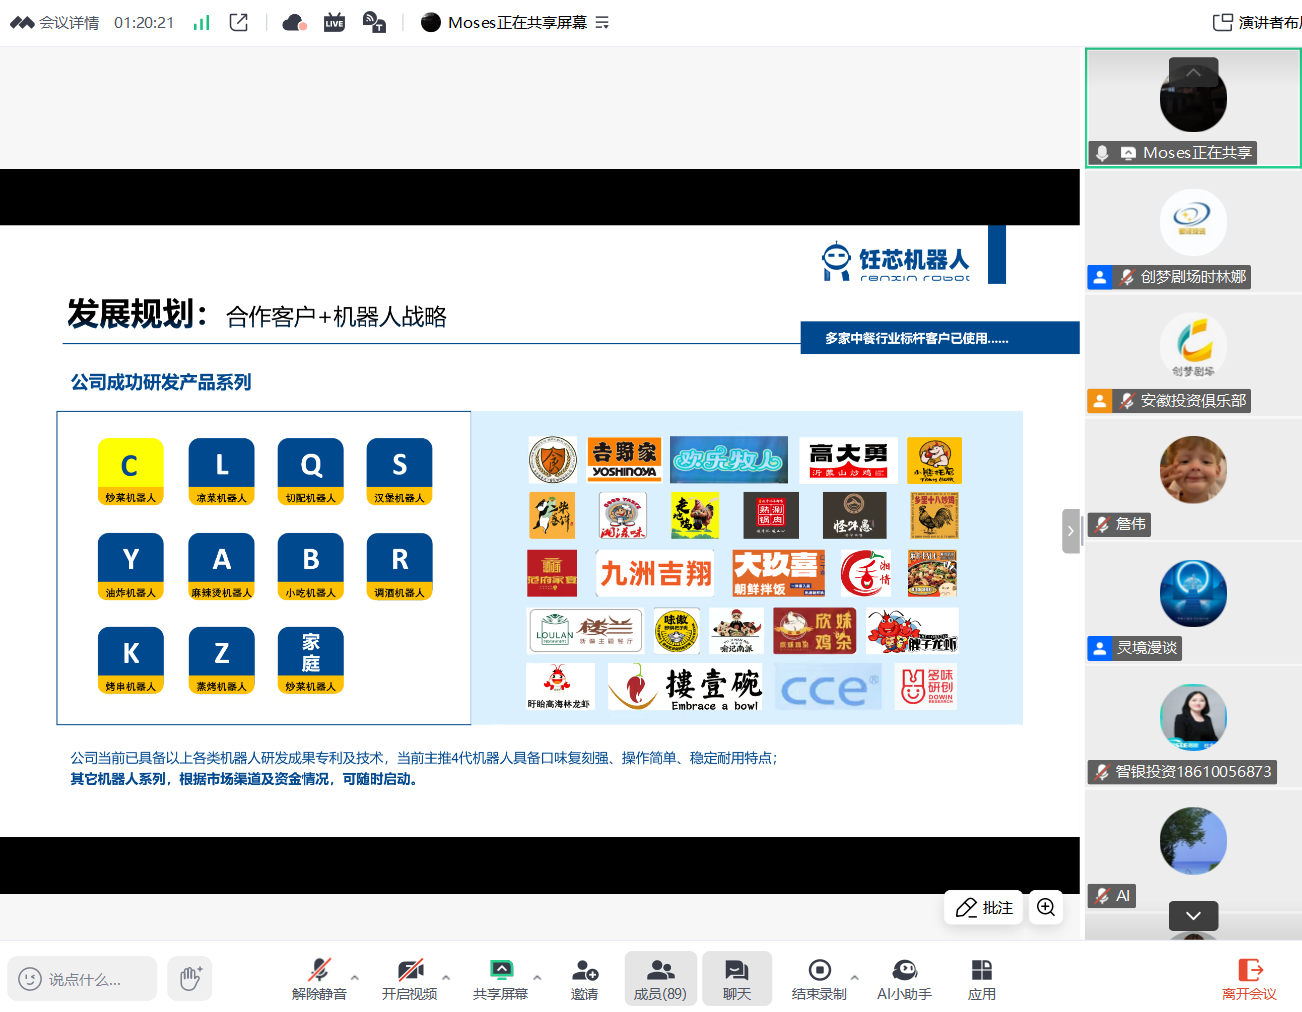Click the Moses正在共享屏幕 sharing indicator
This screenshot has width=1302, height=1012.
[504, 22]
